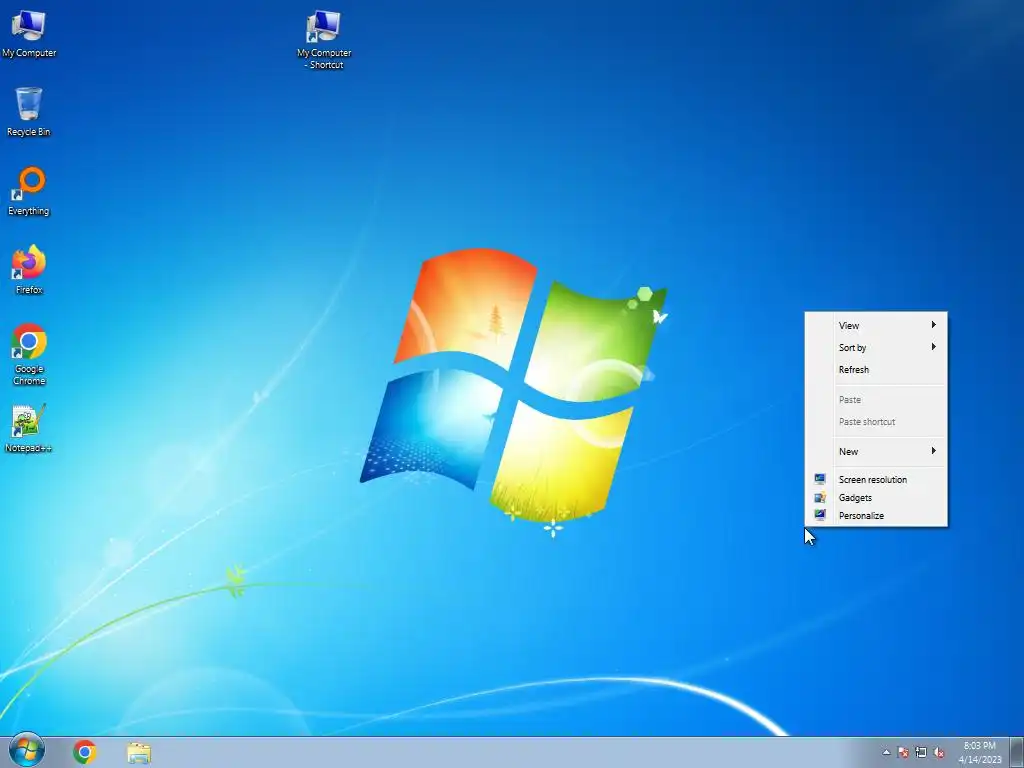Image resolution: width=1024 pixels, height=768 pixels.
Task: Show hidden tray icons arrow
Action: coord(886,752)
